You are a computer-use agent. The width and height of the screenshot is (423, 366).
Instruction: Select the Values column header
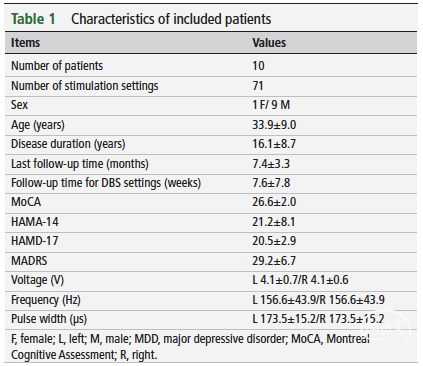point(269,43)
